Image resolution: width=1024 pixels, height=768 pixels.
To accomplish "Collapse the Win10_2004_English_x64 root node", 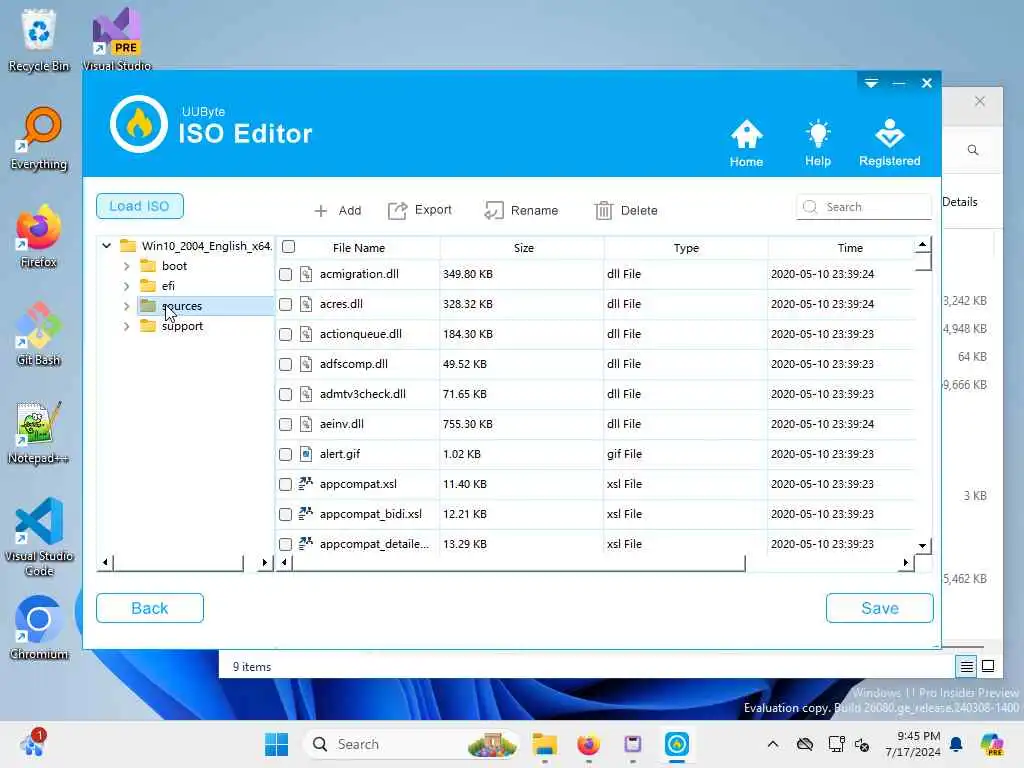I will point(106,246).
